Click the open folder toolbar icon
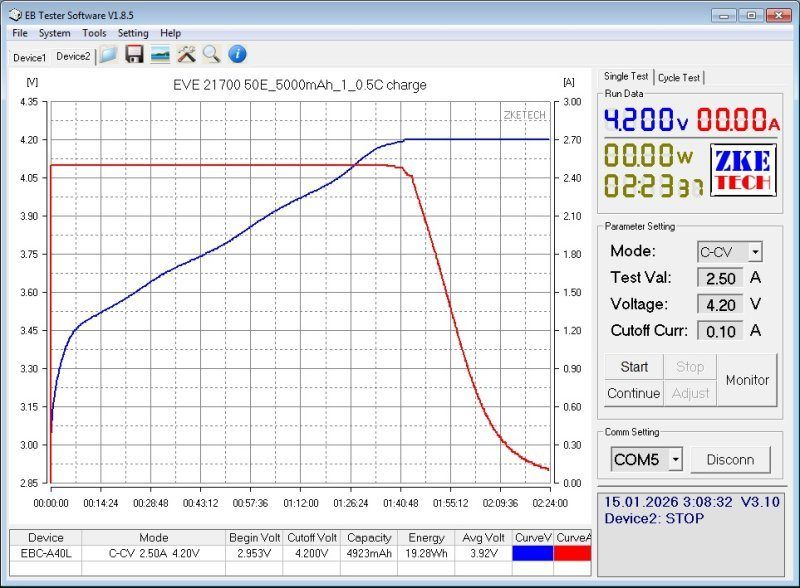The height and width of the screenshot is (588, 800). (109, 54)
